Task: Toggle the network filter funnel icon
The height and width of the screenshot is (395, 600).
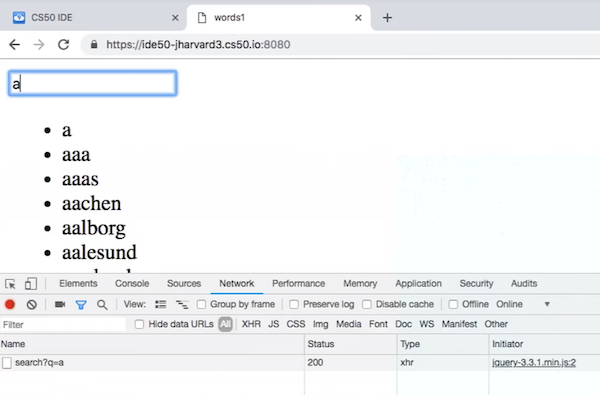Action: coord(81,305)
